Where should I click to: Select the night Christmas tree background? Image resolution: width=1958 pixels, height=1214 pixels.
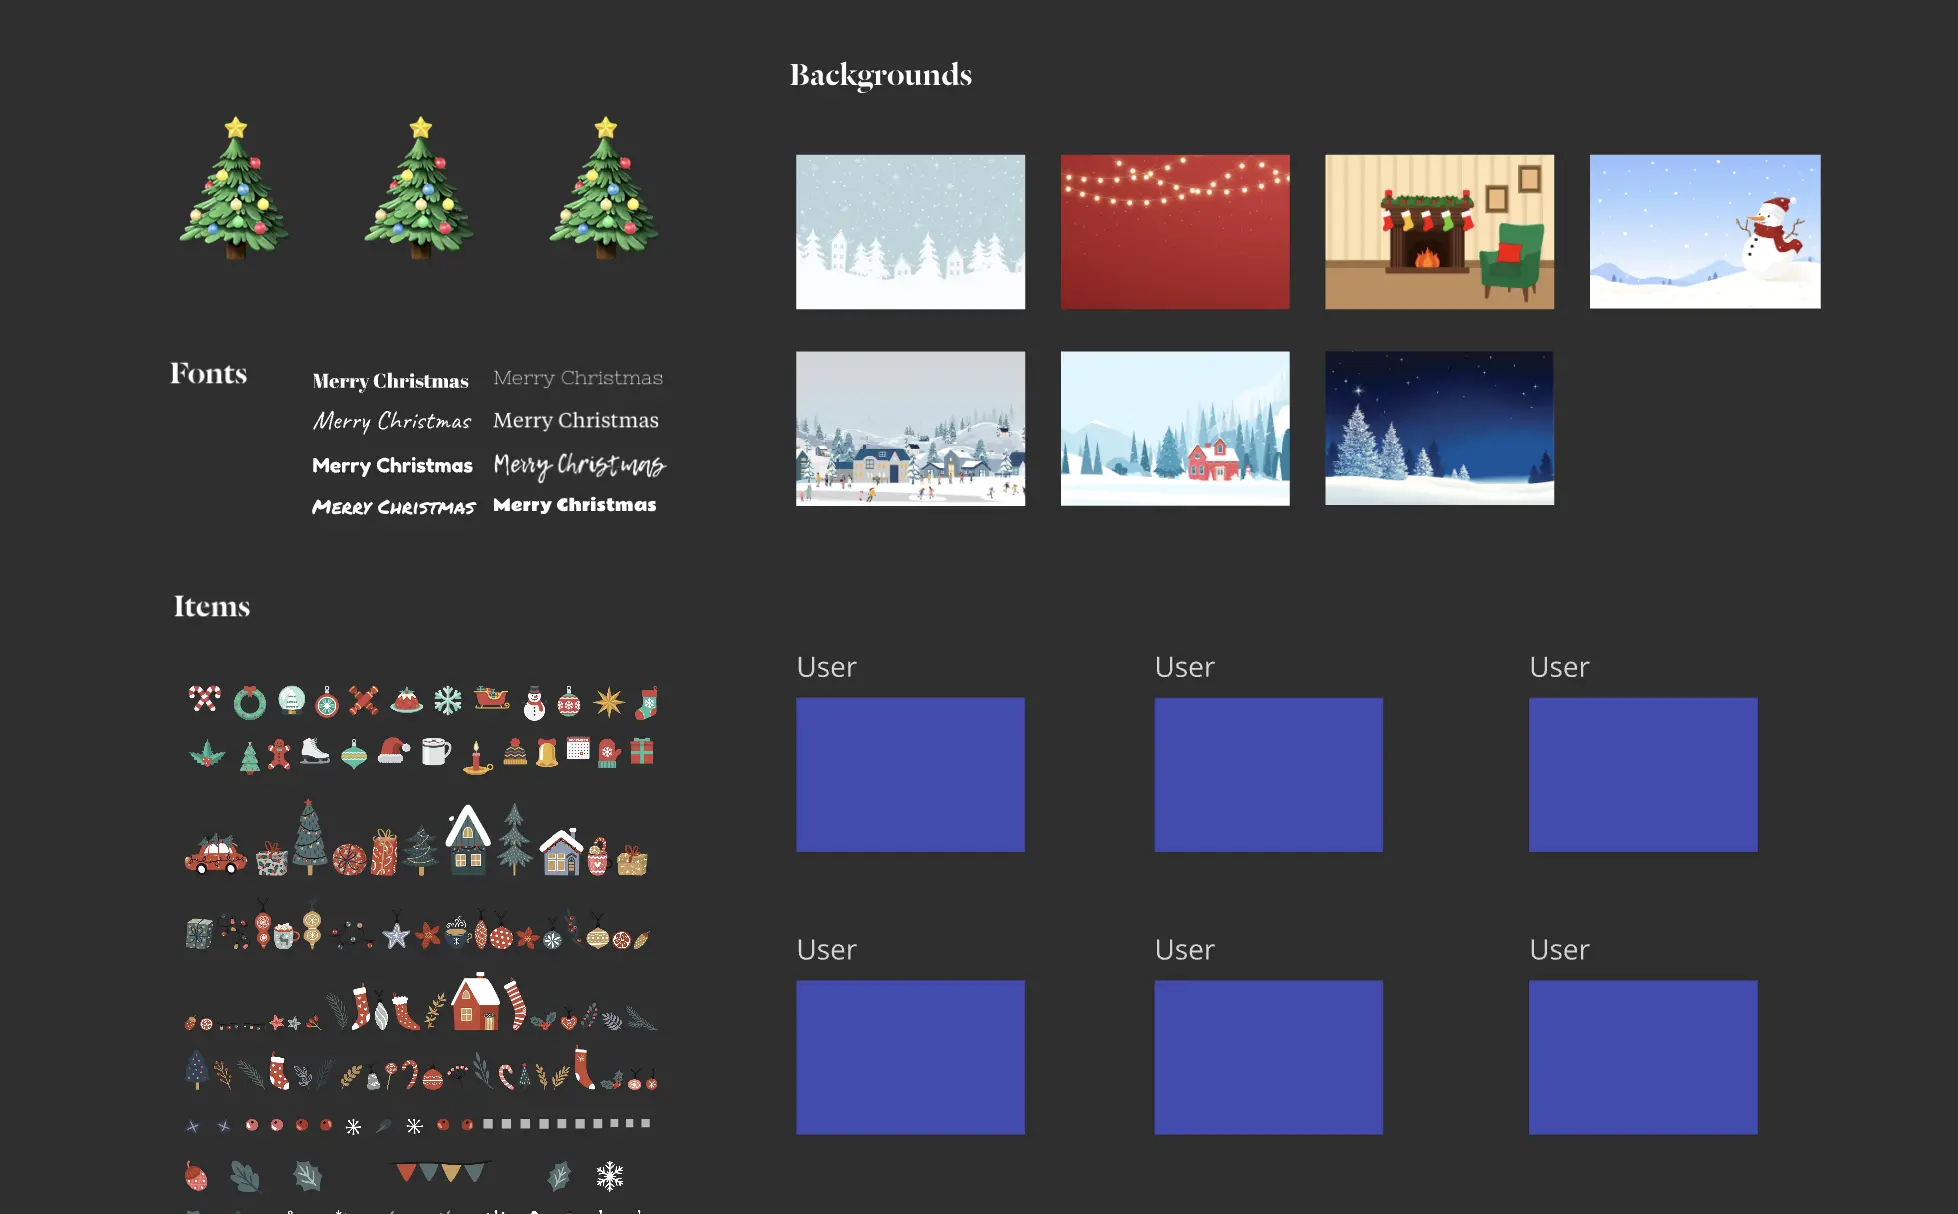pos(1438,427)
